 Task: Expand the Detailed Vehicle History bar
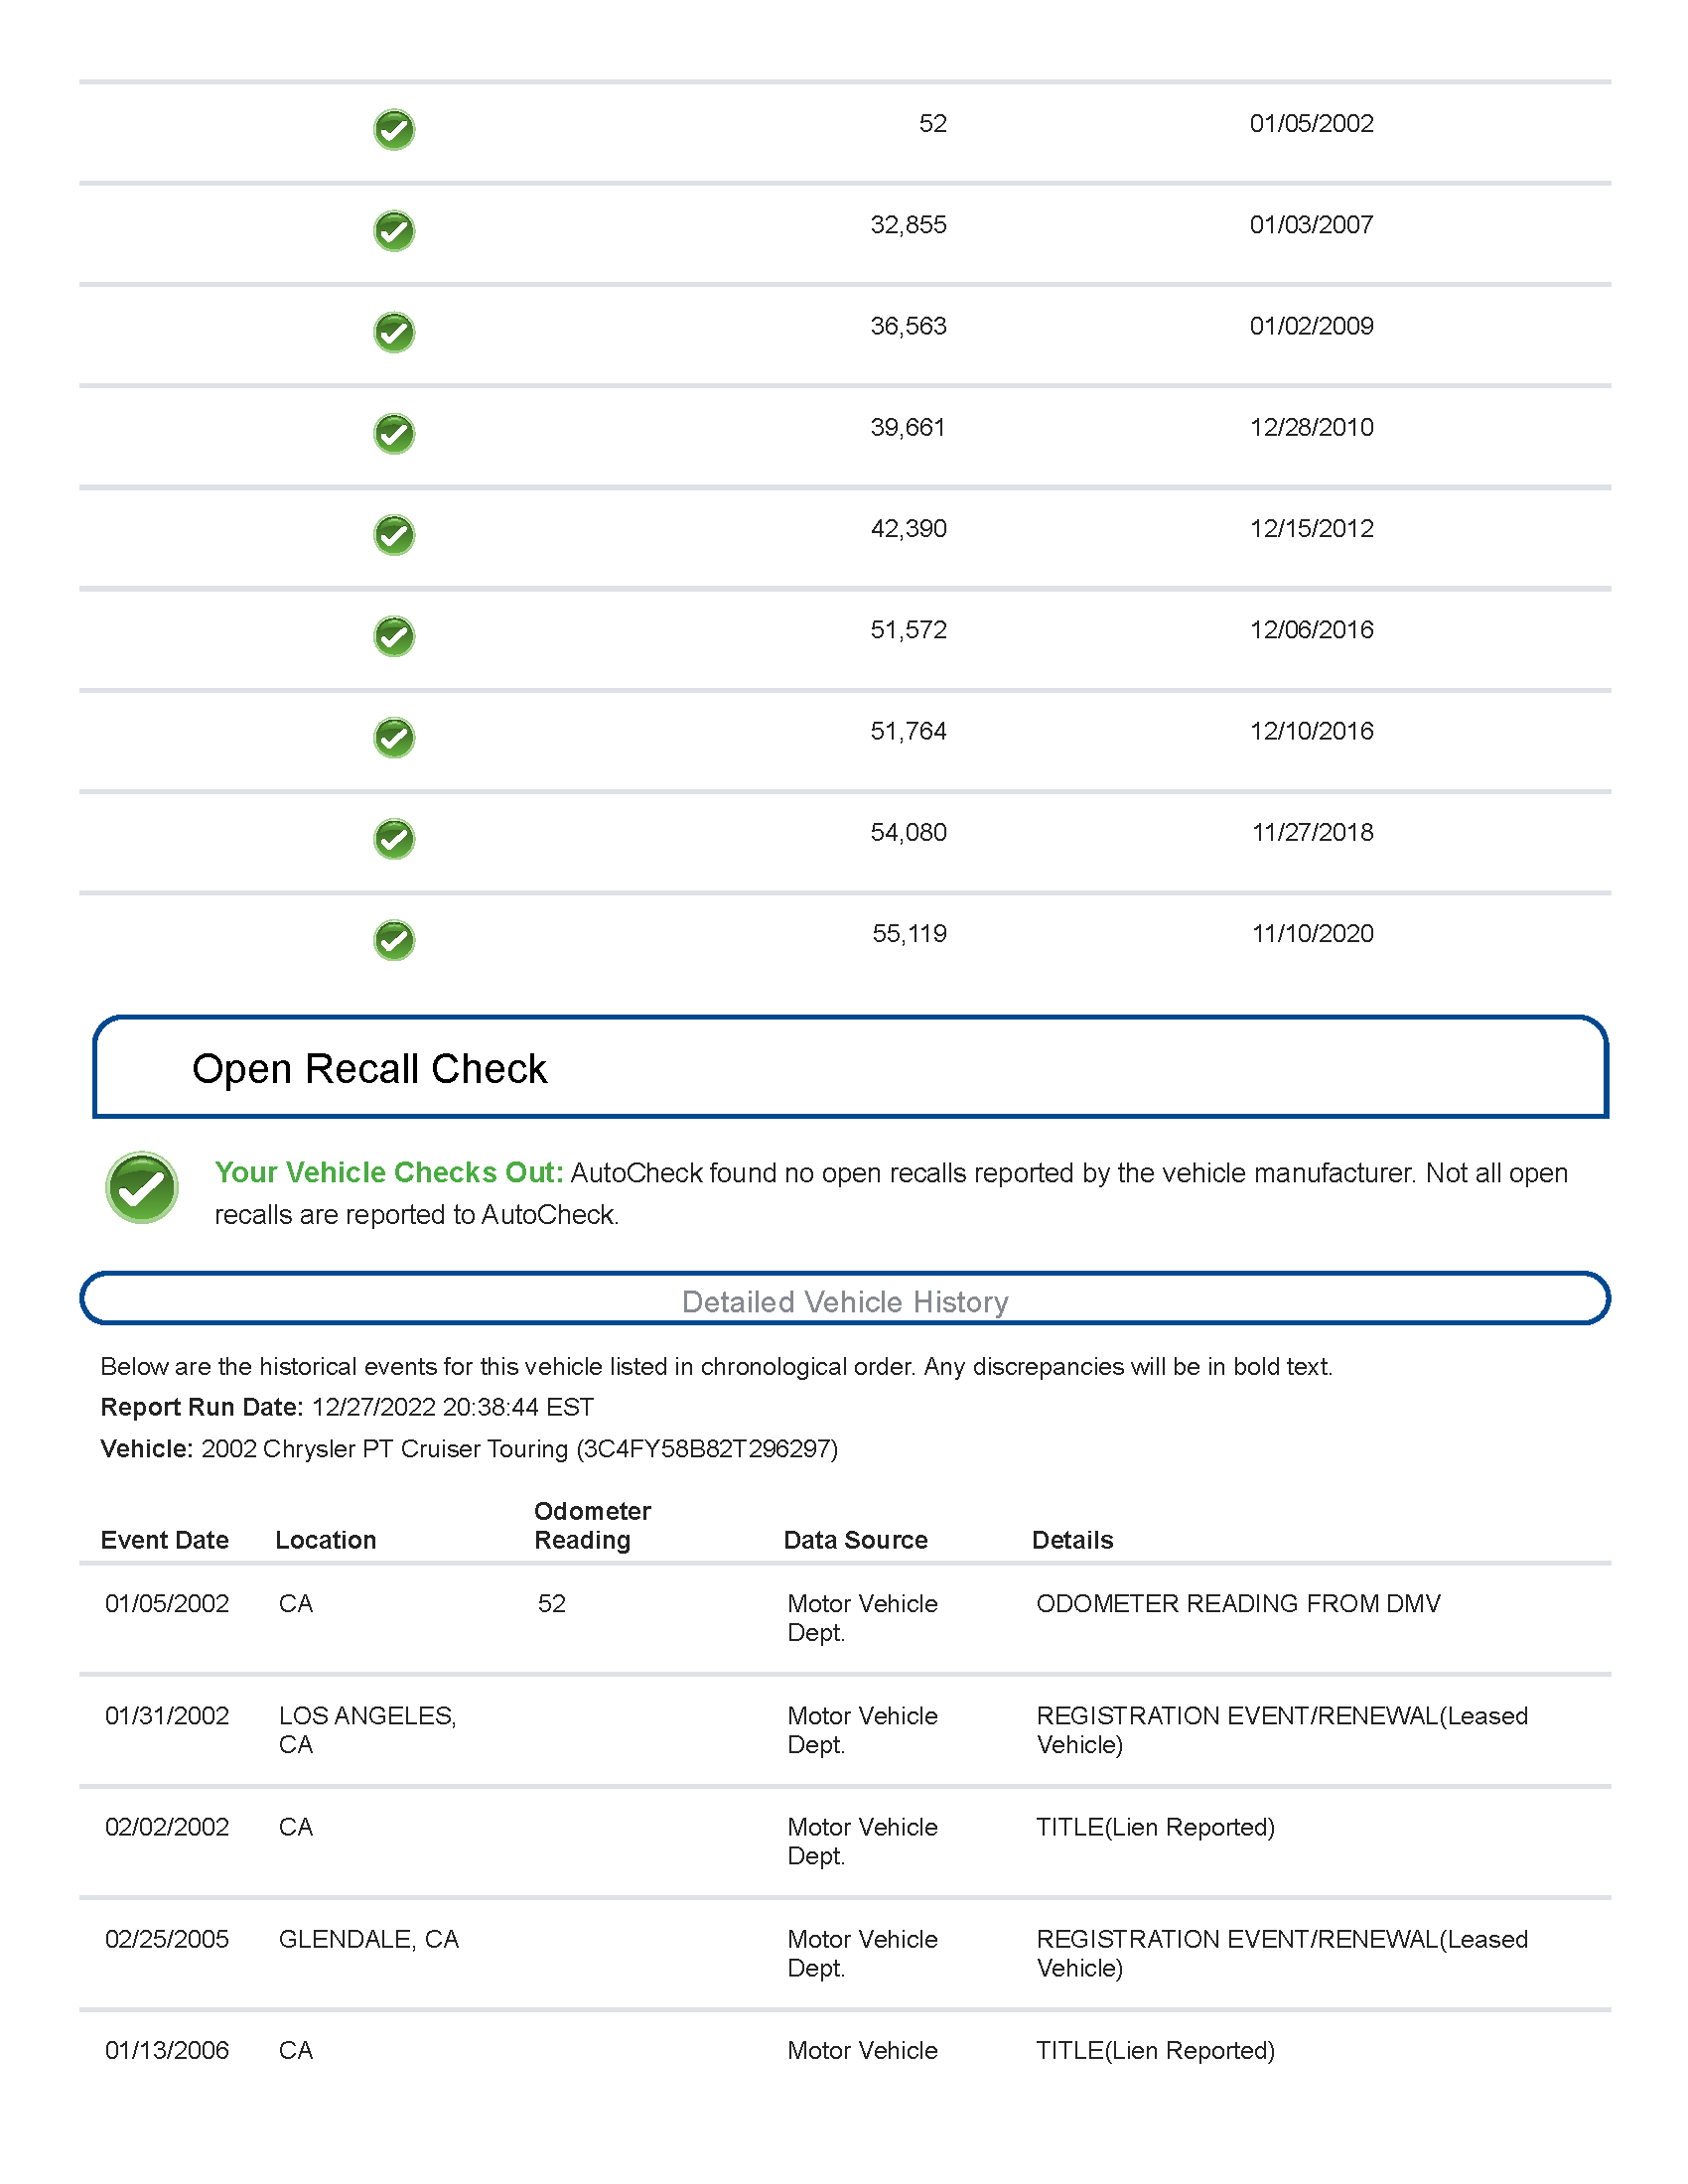tap(845, 1299)
